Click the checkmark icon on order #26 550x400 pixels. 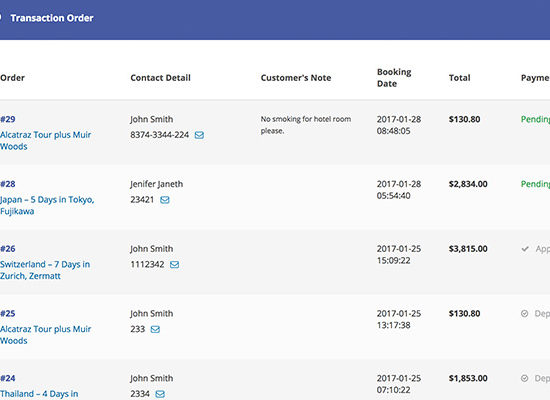click(x=525, y=249)
